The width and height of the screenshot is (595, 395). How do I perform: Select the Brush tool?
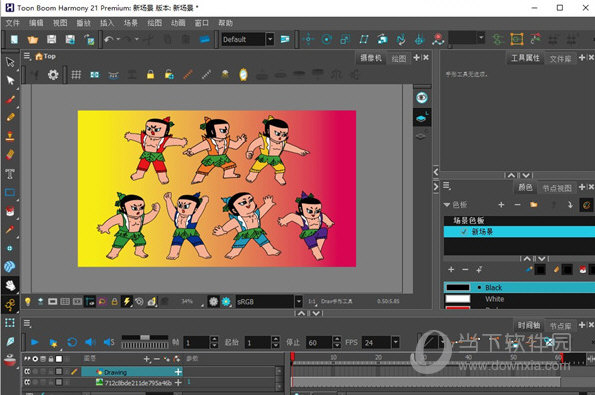[10, 99]
